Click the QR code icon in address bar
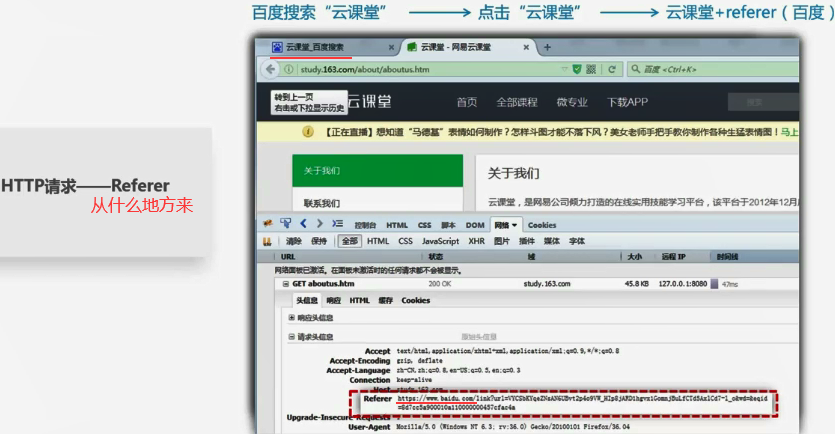Viewport: 835px width, 434px height. (x=591, y=69)
